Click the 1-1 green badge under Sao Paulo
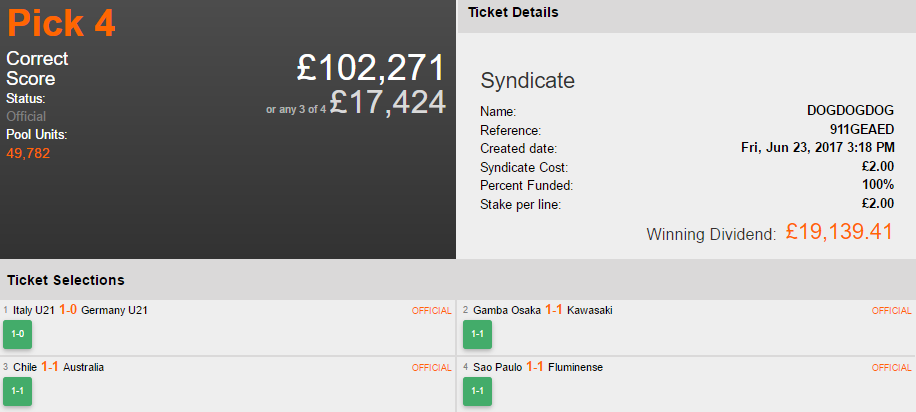The width and height of the screenshot is (916, 412). coord(477,390)
